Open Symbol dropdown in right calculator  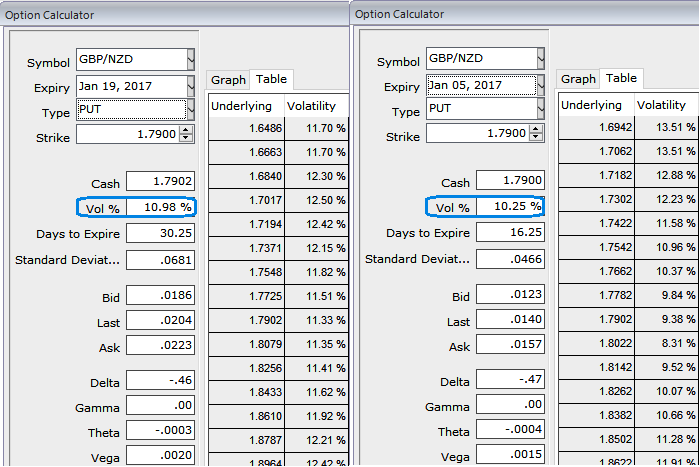point(541,58)
